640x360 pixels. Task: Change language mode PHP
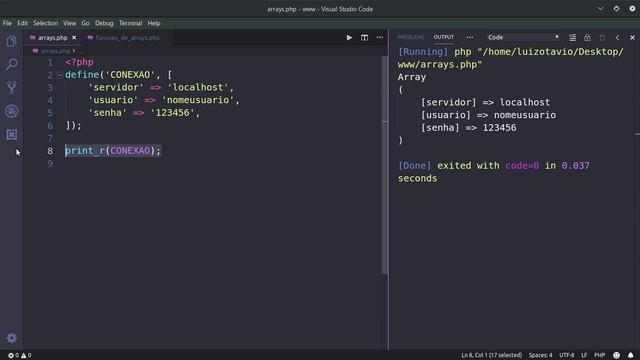pos(600,355)
